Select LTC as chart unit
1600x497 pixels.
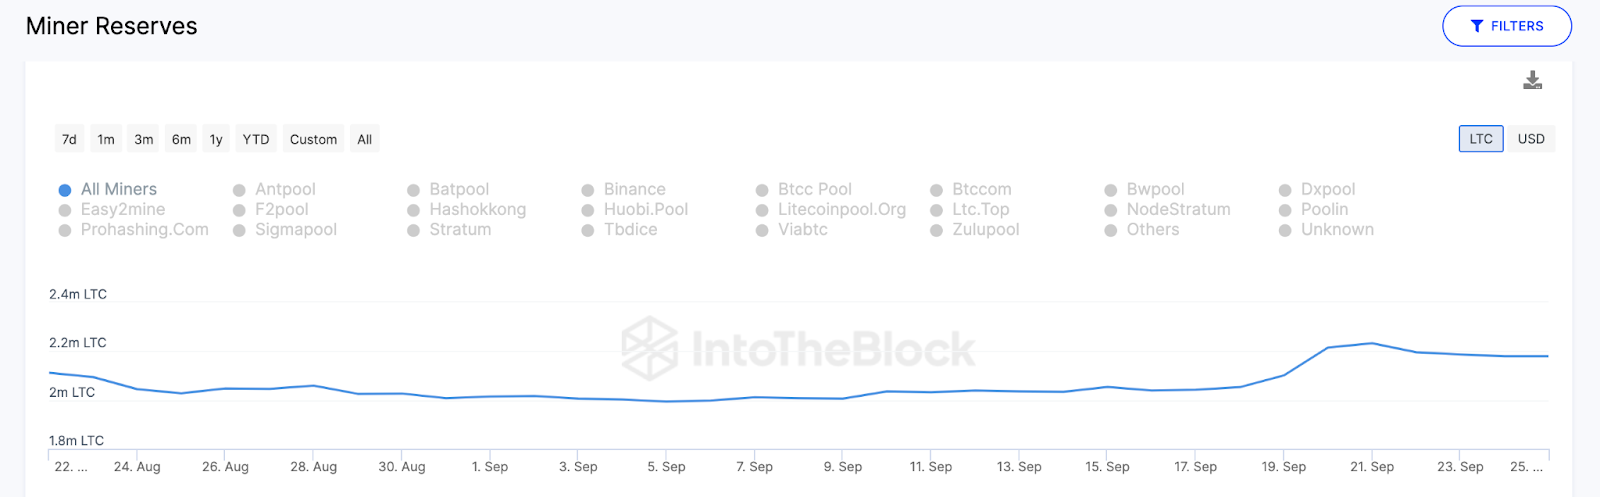click(x=1481, y=139)
